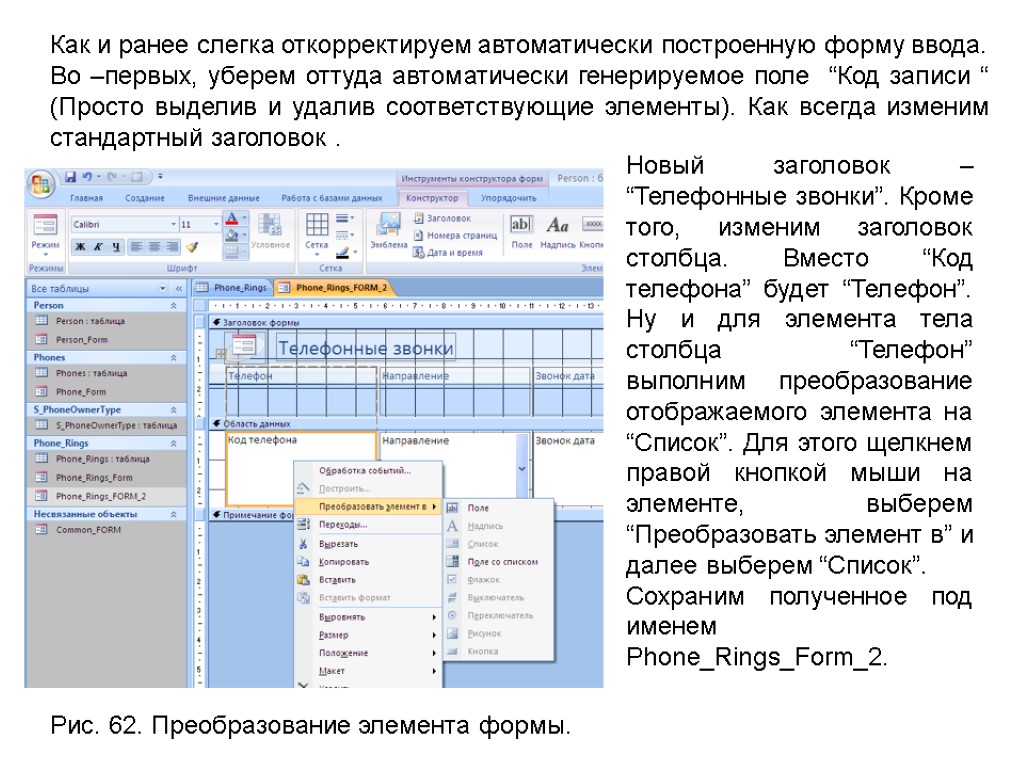The height and width of the screenshot is (768, 1024).
Task: Click the Save icon in quick access toolbar
Action: click(x=71, y=177)
